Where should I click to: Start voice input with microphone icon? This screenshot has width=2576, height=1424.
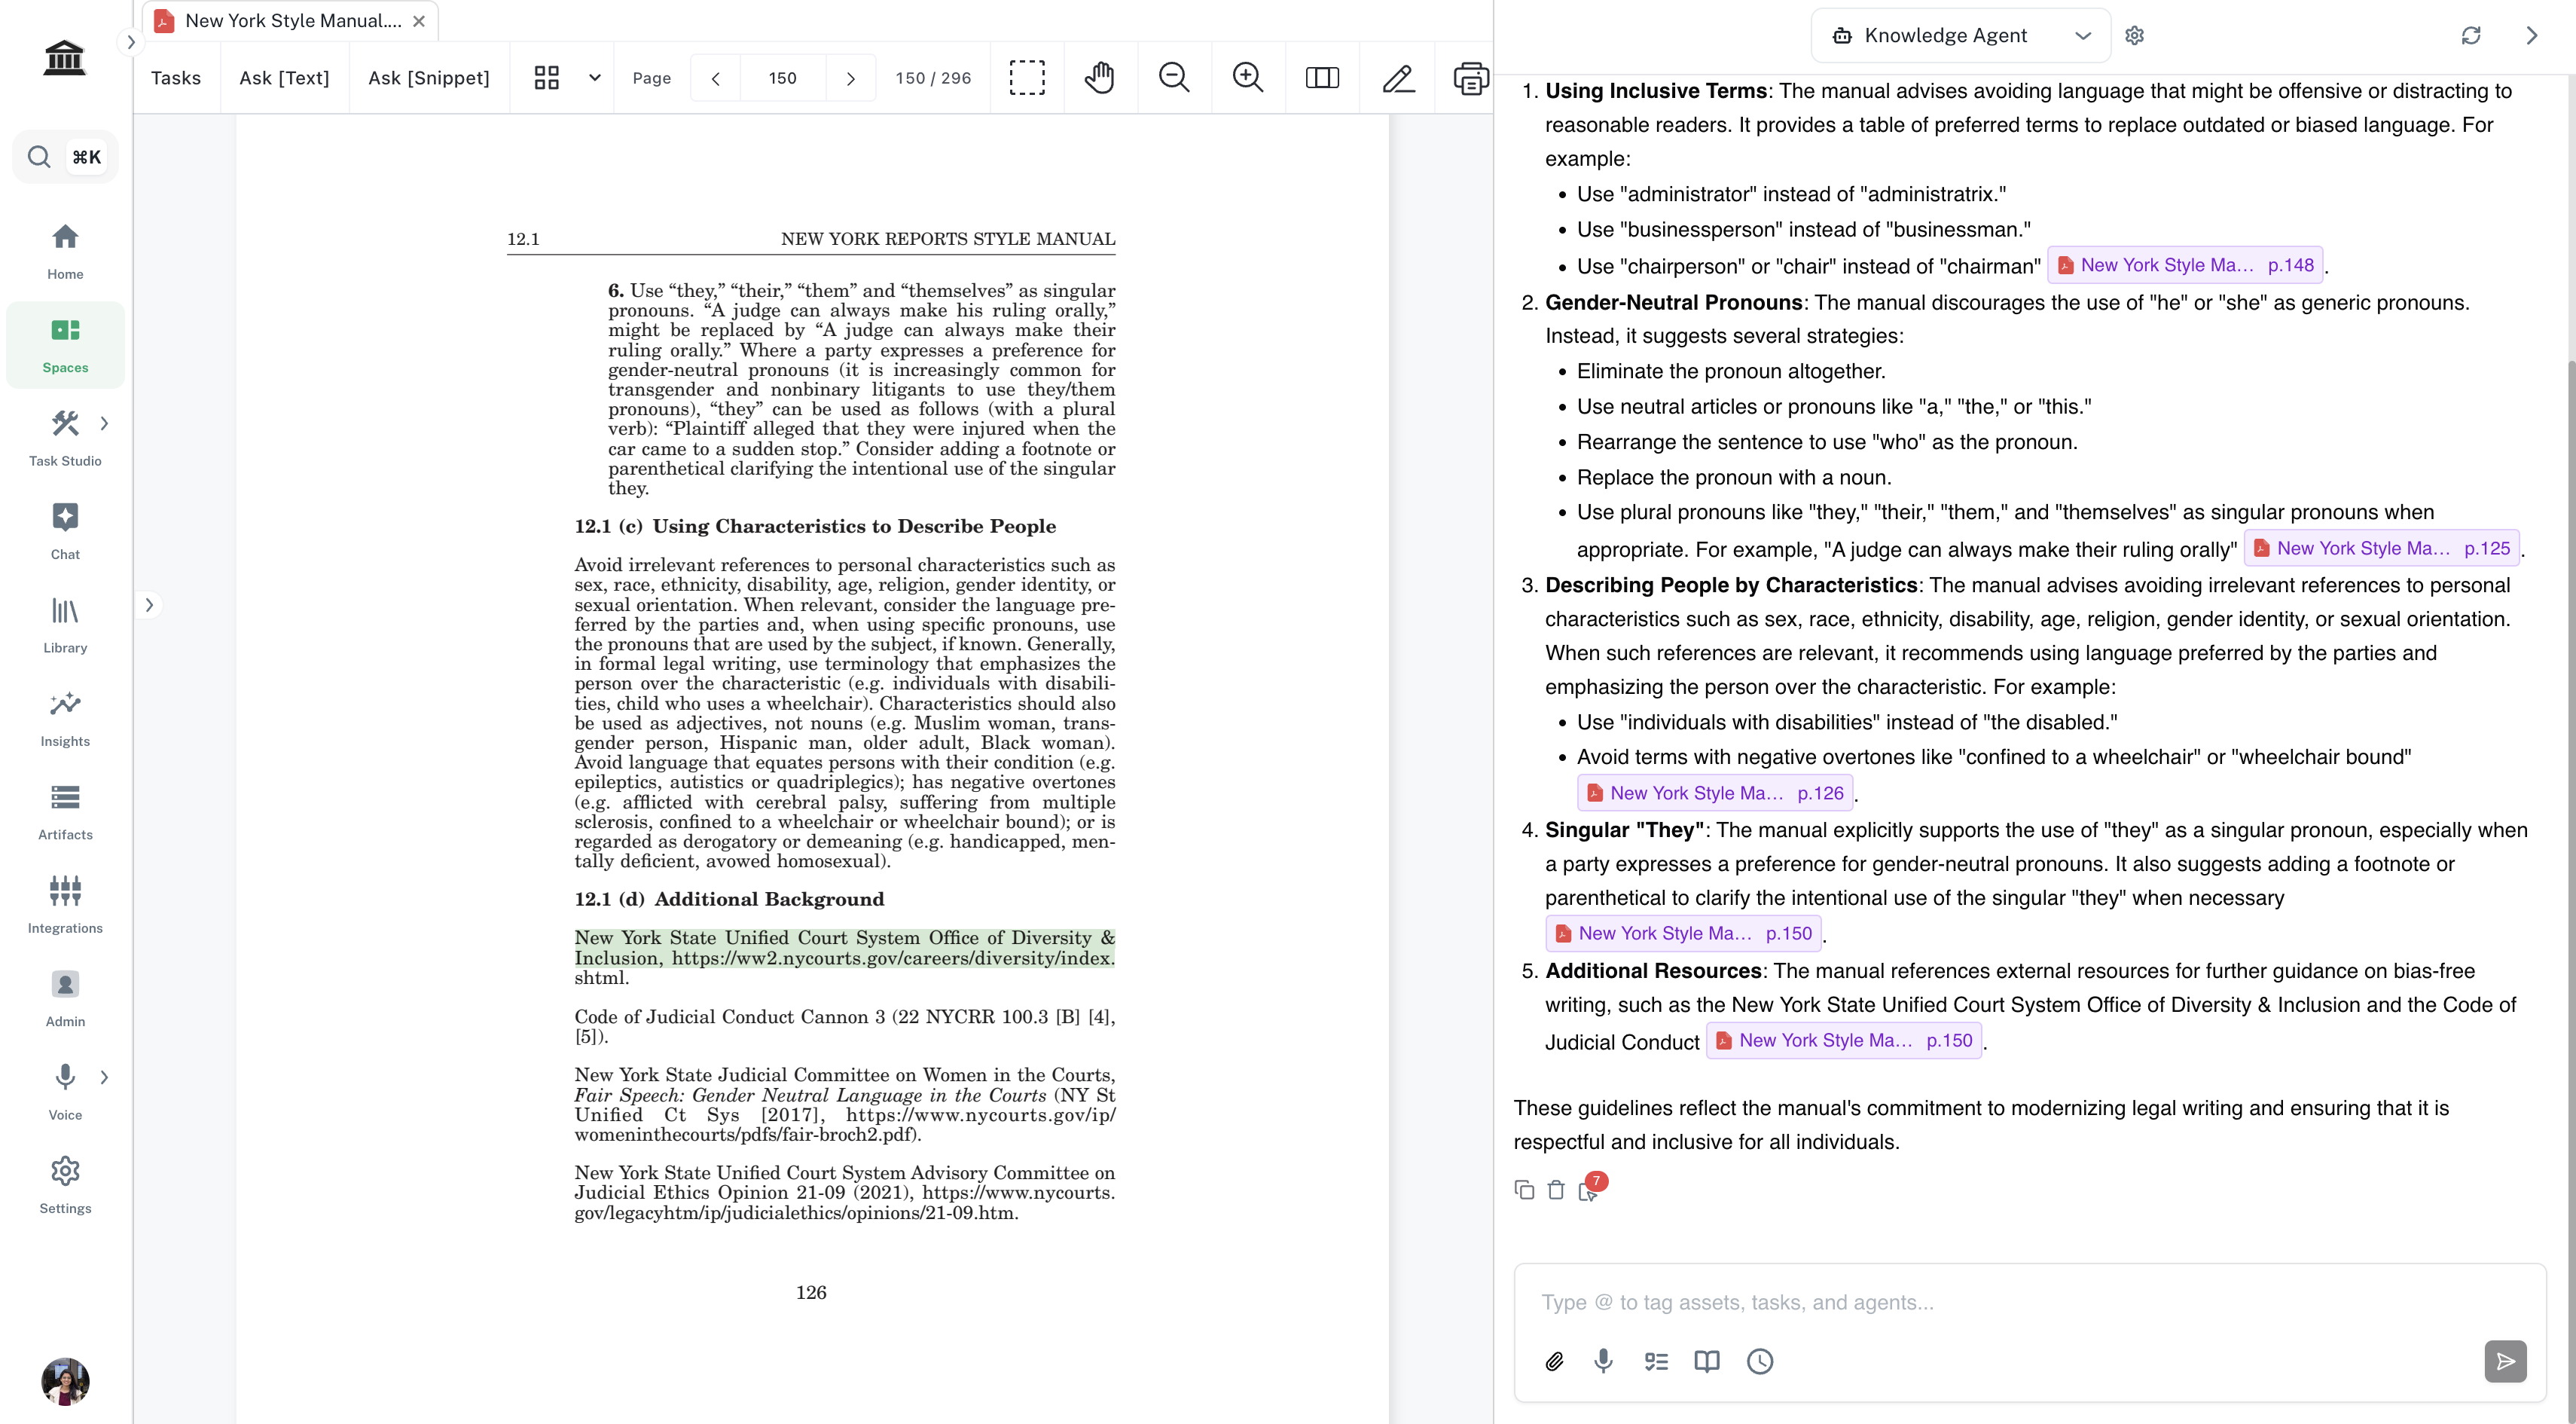1603,1361
